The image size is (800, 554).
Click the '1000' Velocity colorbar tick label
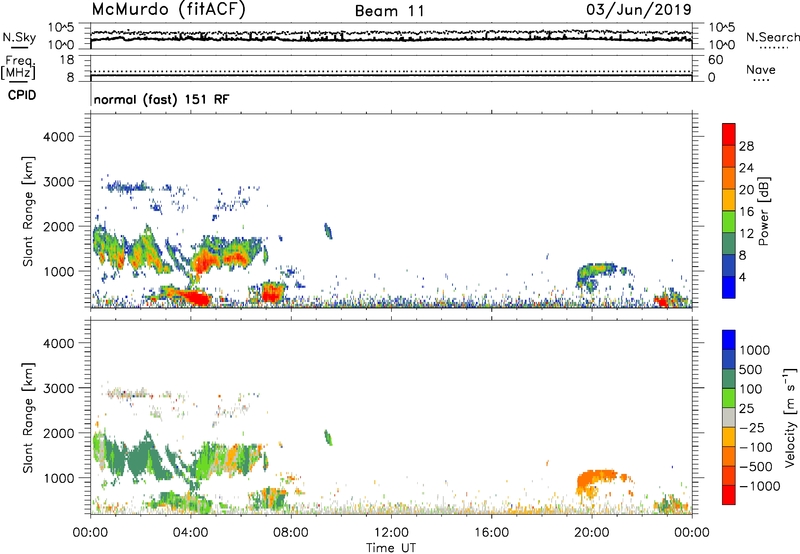[x=755, y=350]
